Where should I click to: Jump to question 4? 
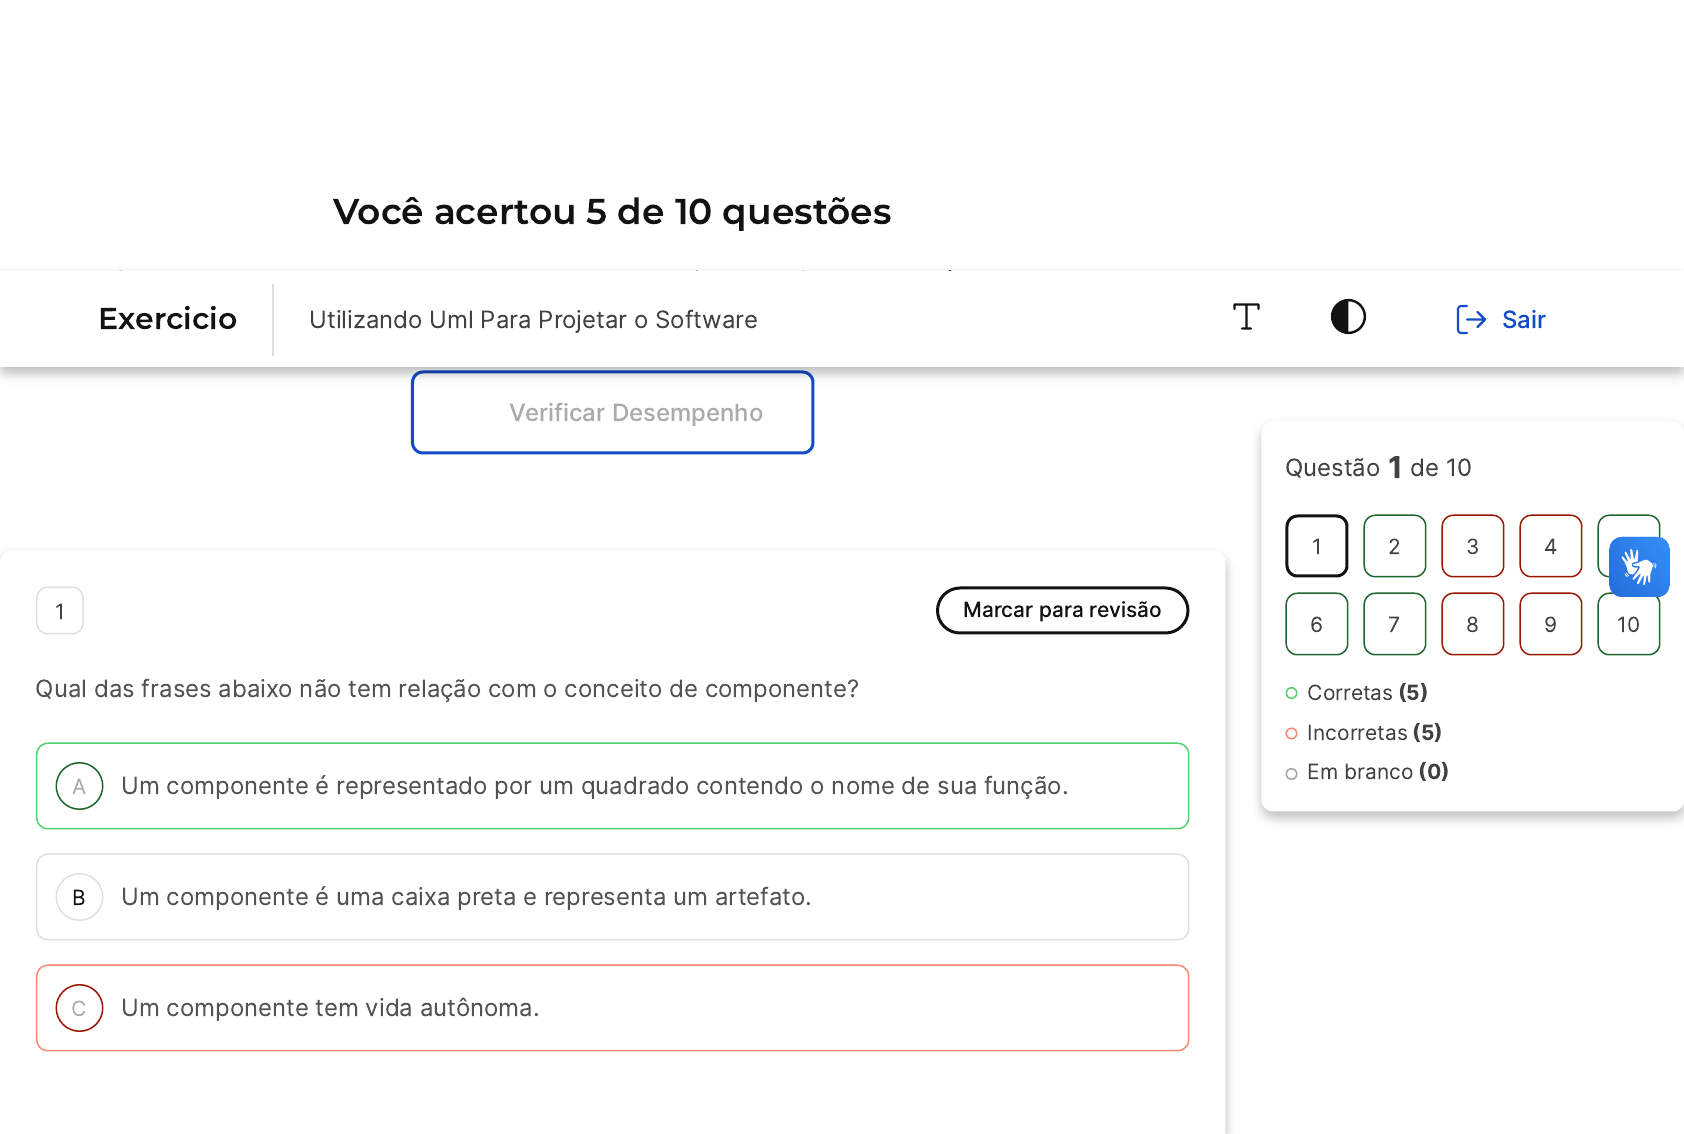click(x=1550, y=546)
